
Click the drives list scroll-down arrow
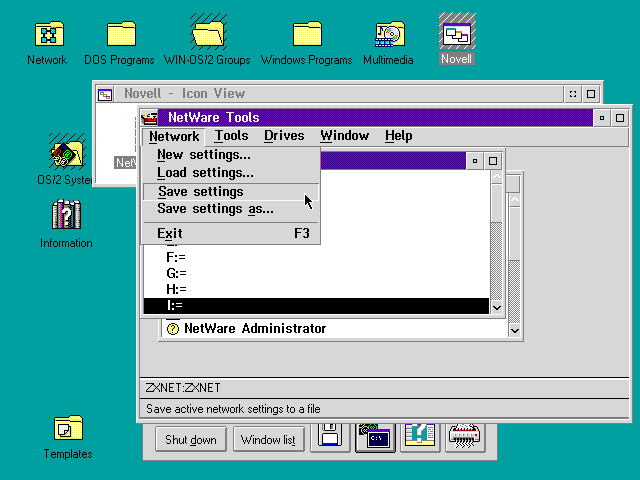(x=497, y=307)
